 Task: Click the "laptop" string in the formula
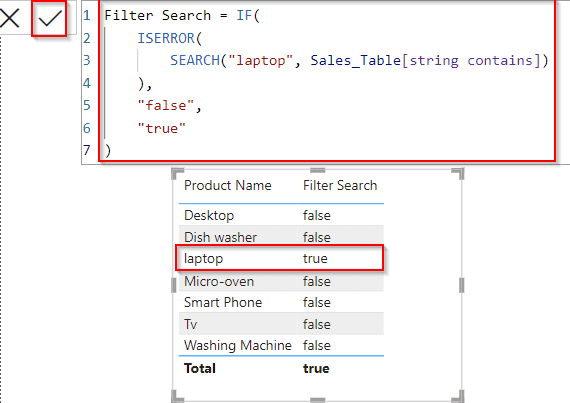pyautogui.click(x=260, y=60)
